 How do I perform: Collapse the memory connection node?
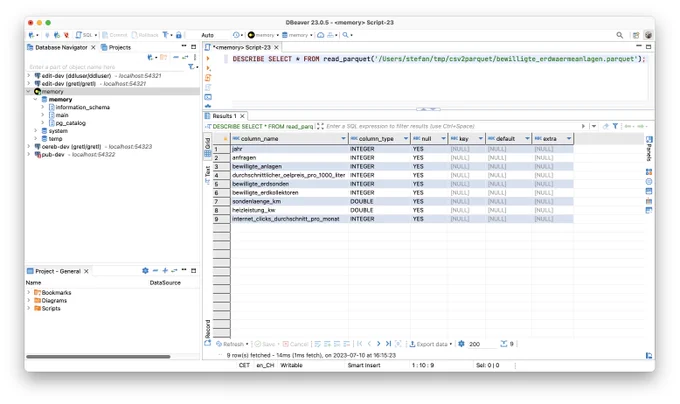29,91
